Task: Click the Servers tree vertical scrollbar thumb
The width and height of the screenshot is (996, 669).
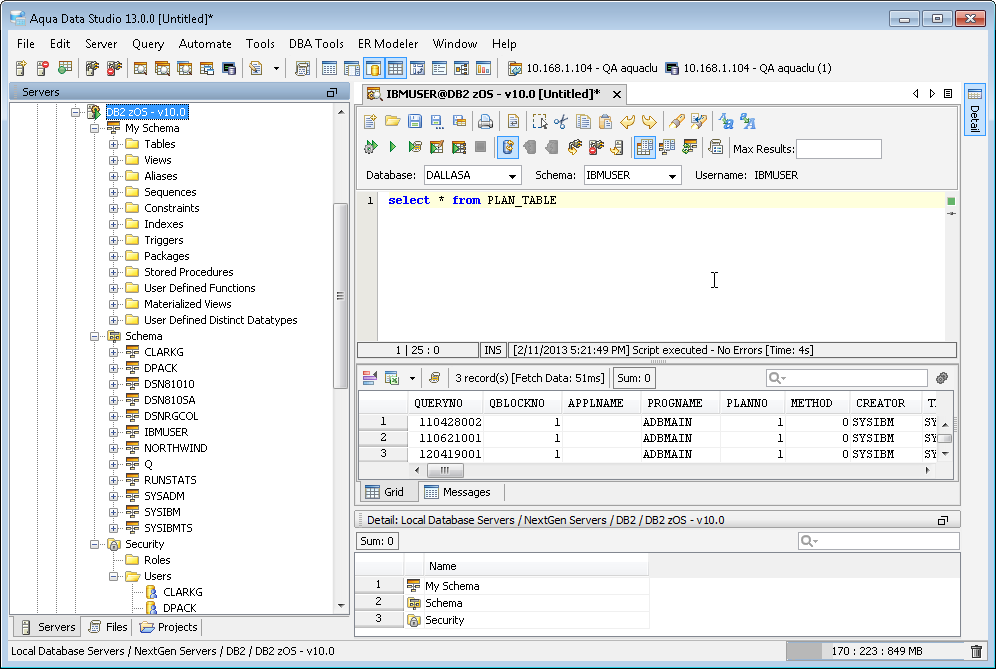Action: [x=340, y=295]
